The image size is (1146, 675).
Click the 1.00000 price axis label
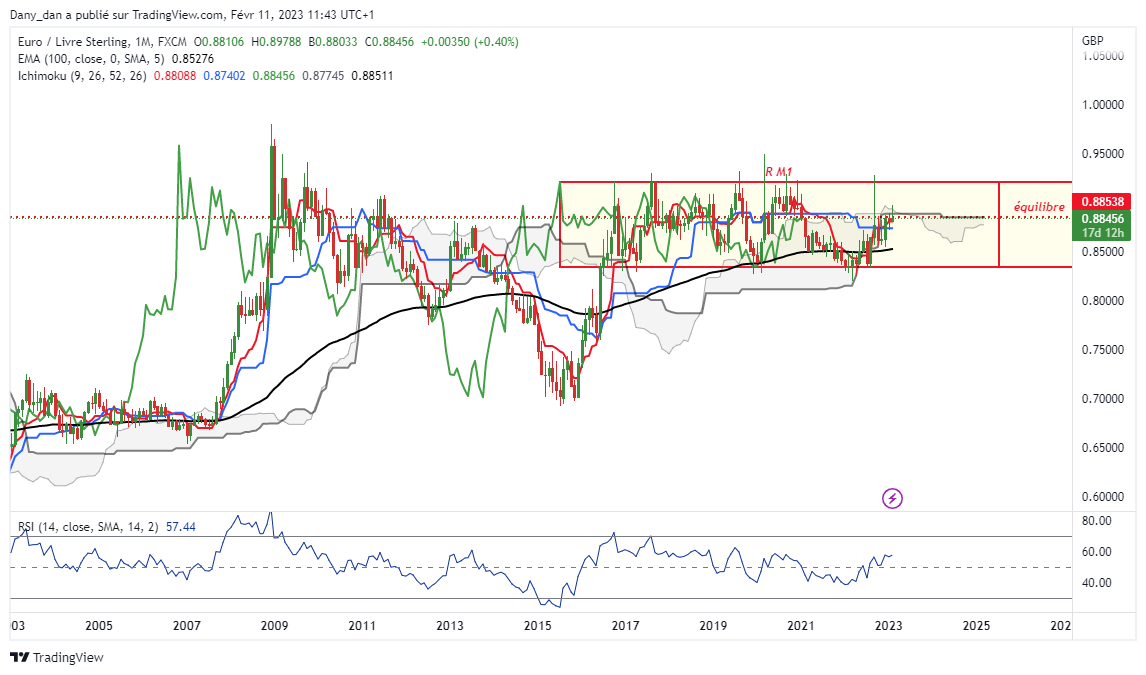click(x=1102, y=105)
